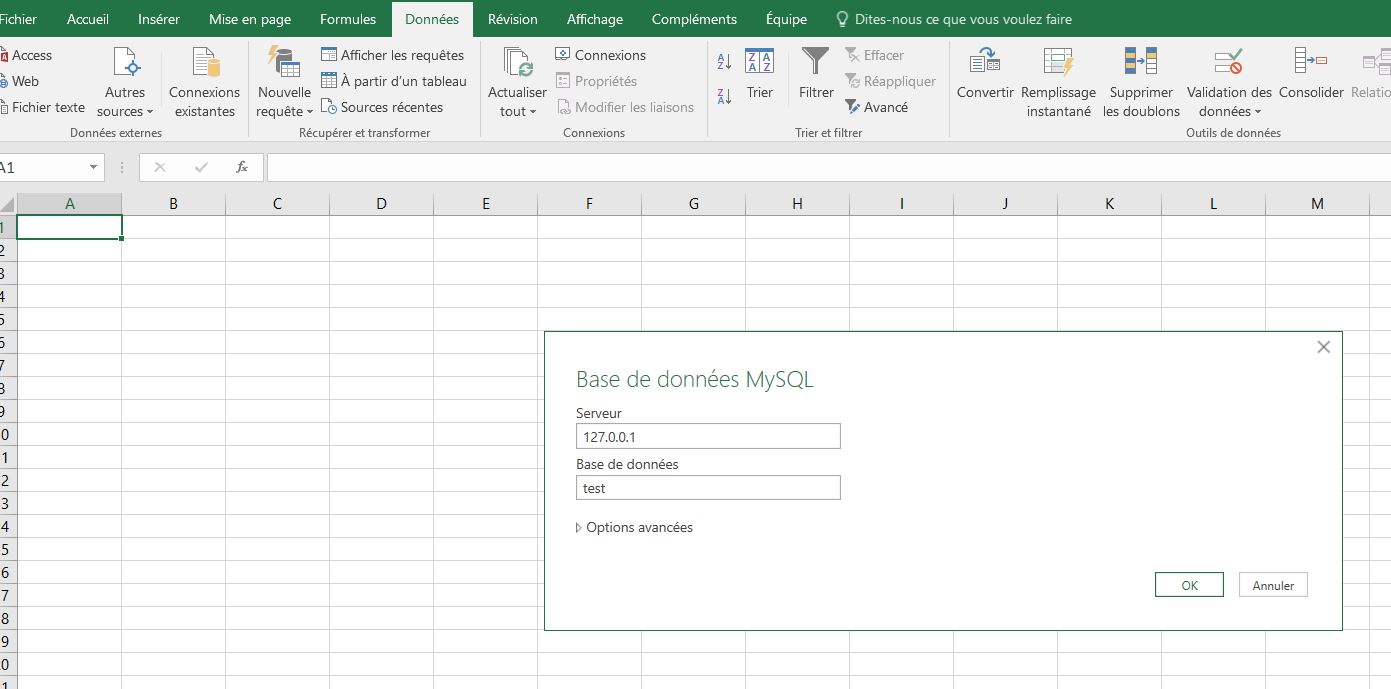Import from Fichier texte

point(43,107)
